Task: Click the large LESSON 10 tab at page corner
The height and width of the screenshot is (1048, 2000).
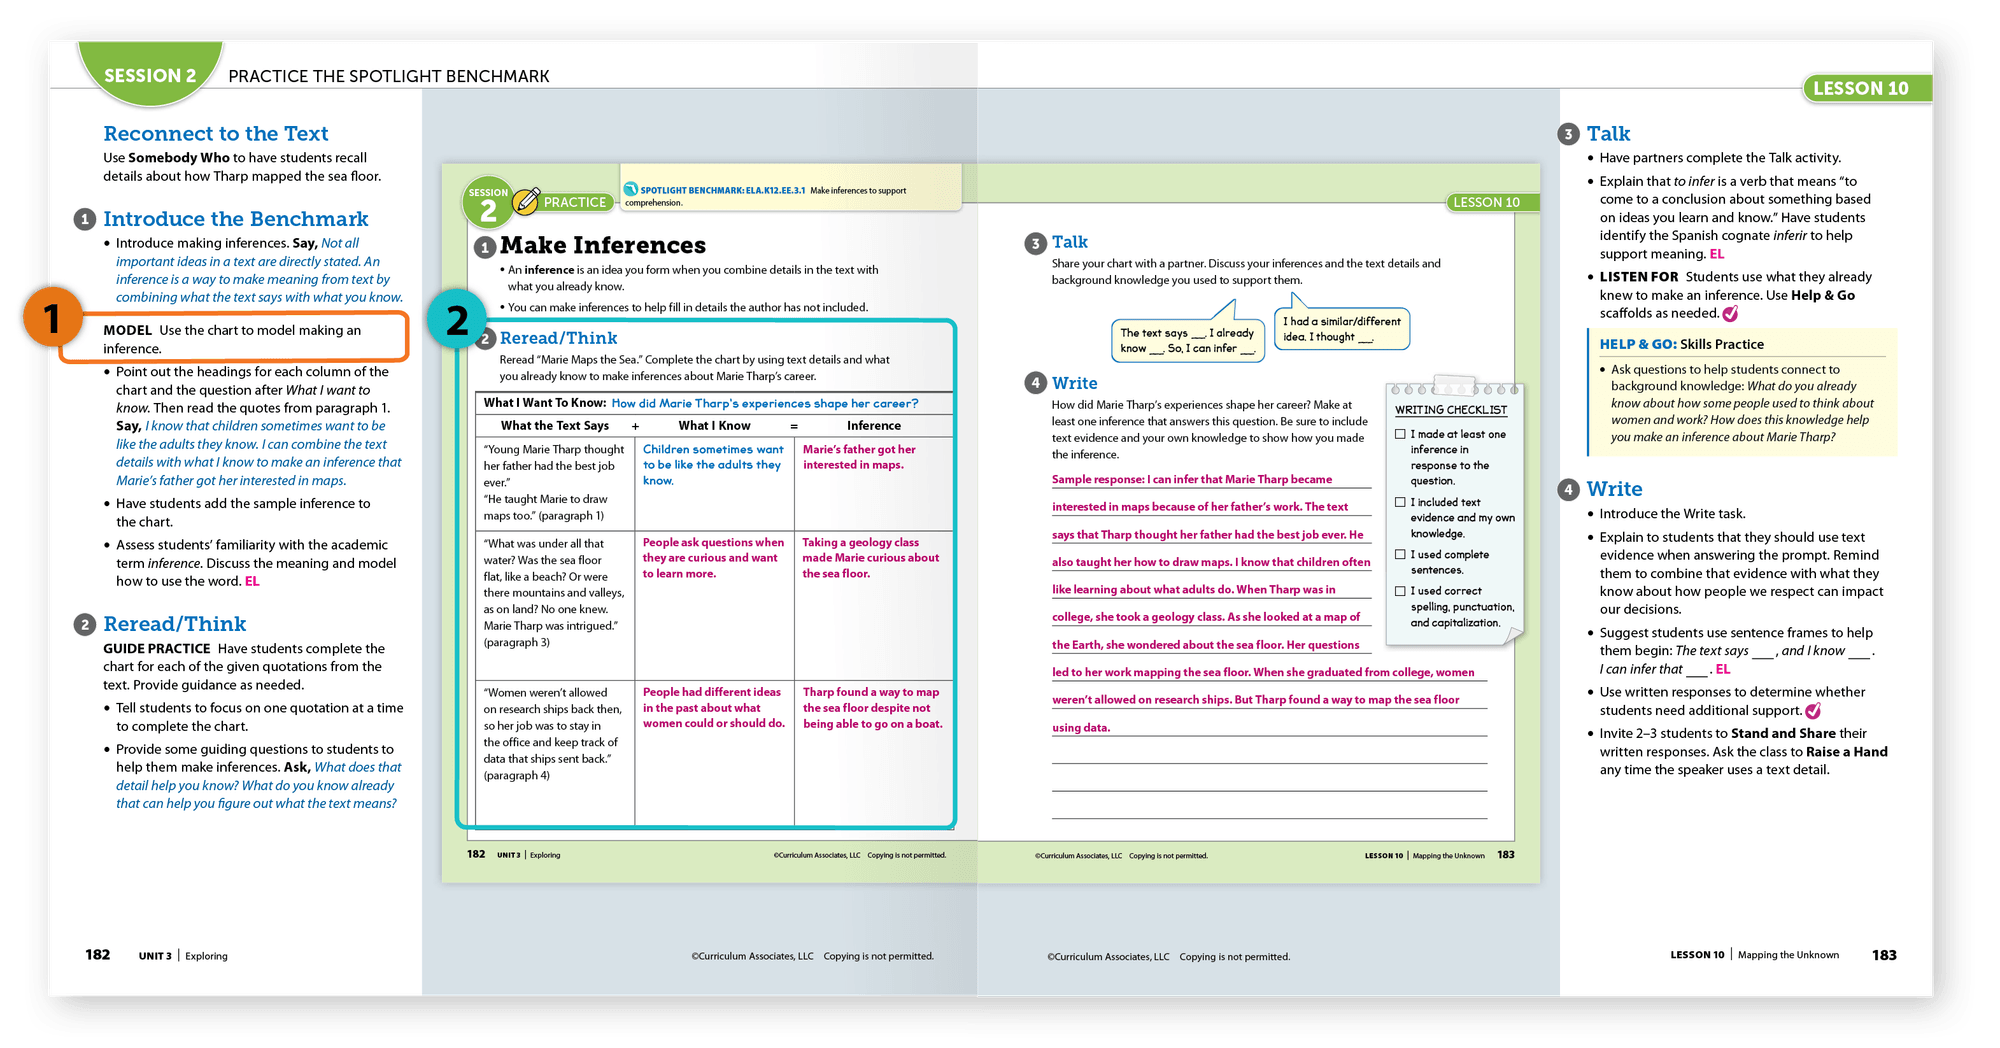Action: [1866, 88]
